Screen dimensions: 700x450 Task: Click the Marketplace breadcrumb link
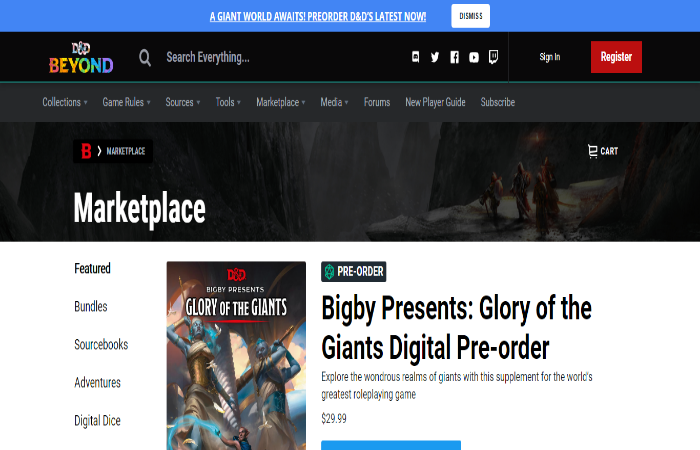125,151
